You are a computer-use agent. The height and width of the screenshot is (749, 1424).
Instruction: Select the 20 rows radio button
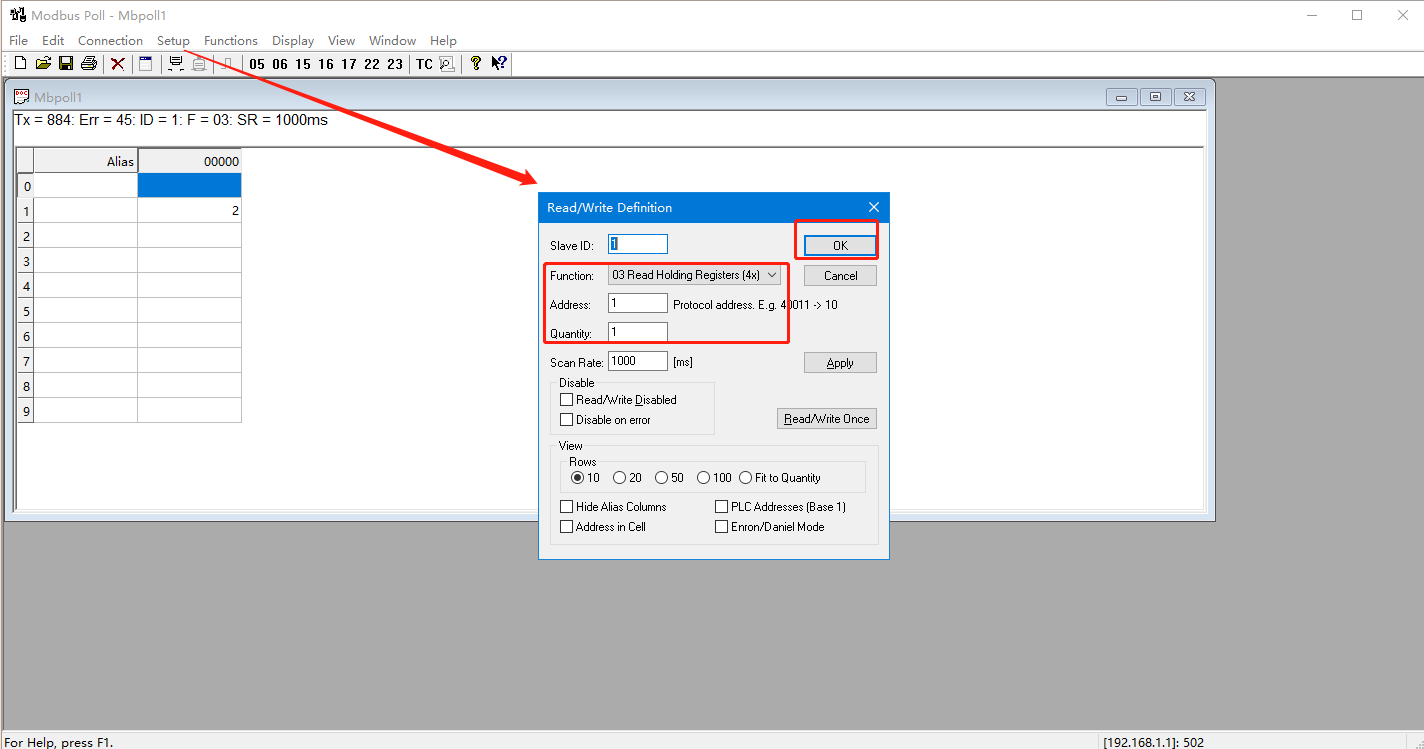pos(620,478)
